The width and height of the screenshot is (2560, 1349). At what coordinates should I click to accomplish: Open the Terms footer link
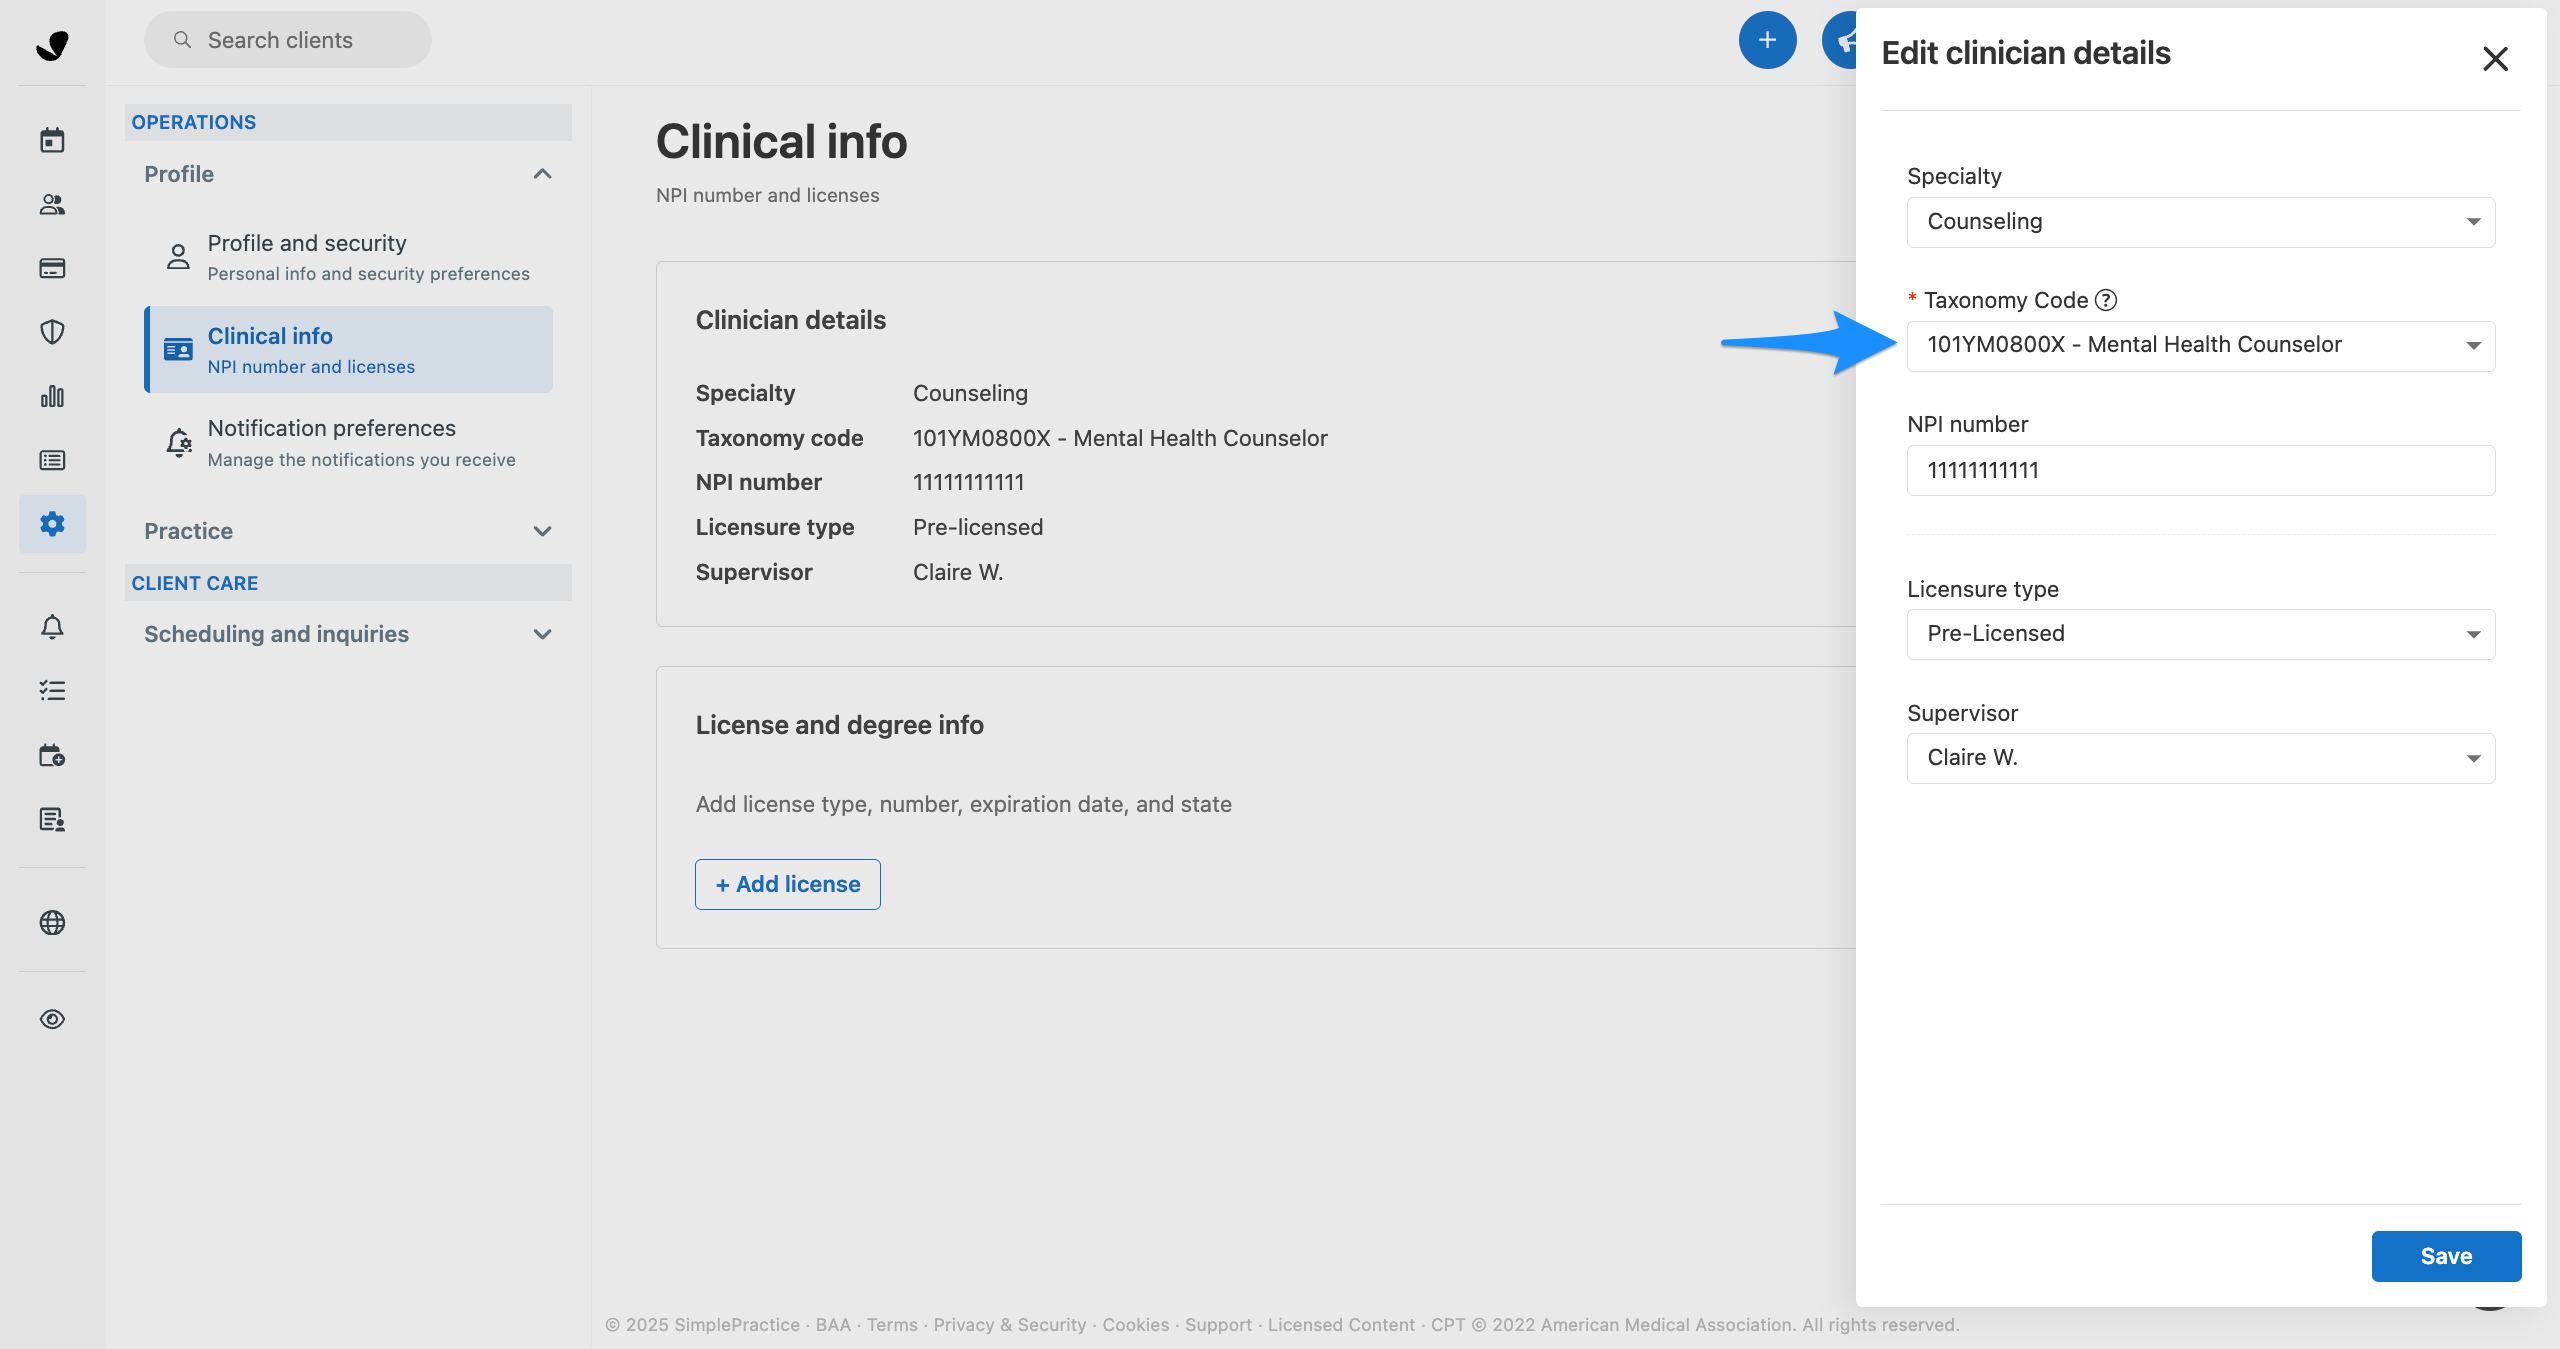[892, 1325]
